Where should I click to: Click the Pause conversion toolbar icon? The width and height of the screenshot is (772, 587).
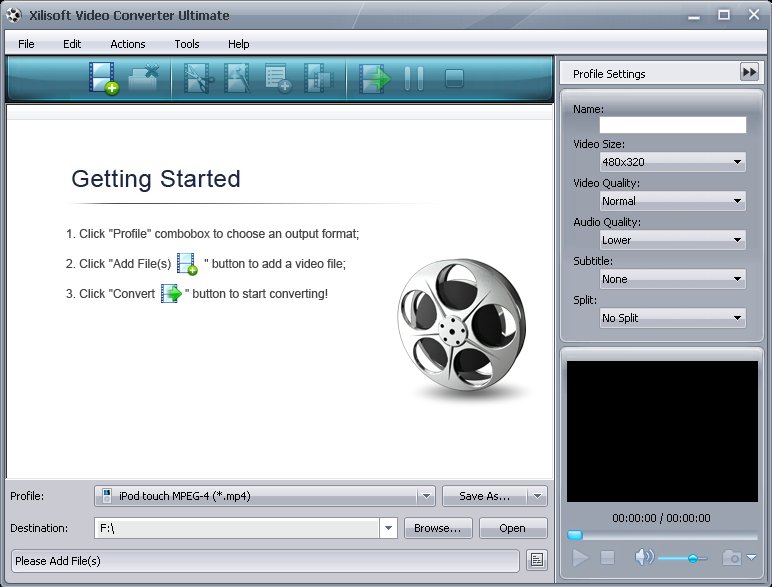coord(413,78)
